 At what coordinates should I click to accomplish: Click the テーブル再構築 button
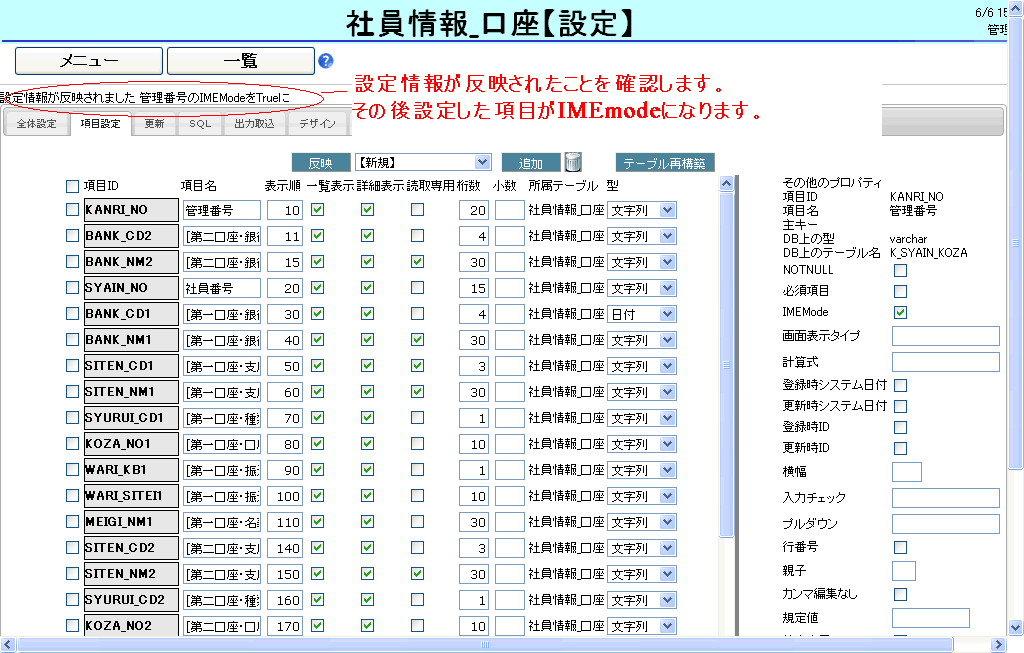pos(664,163)
